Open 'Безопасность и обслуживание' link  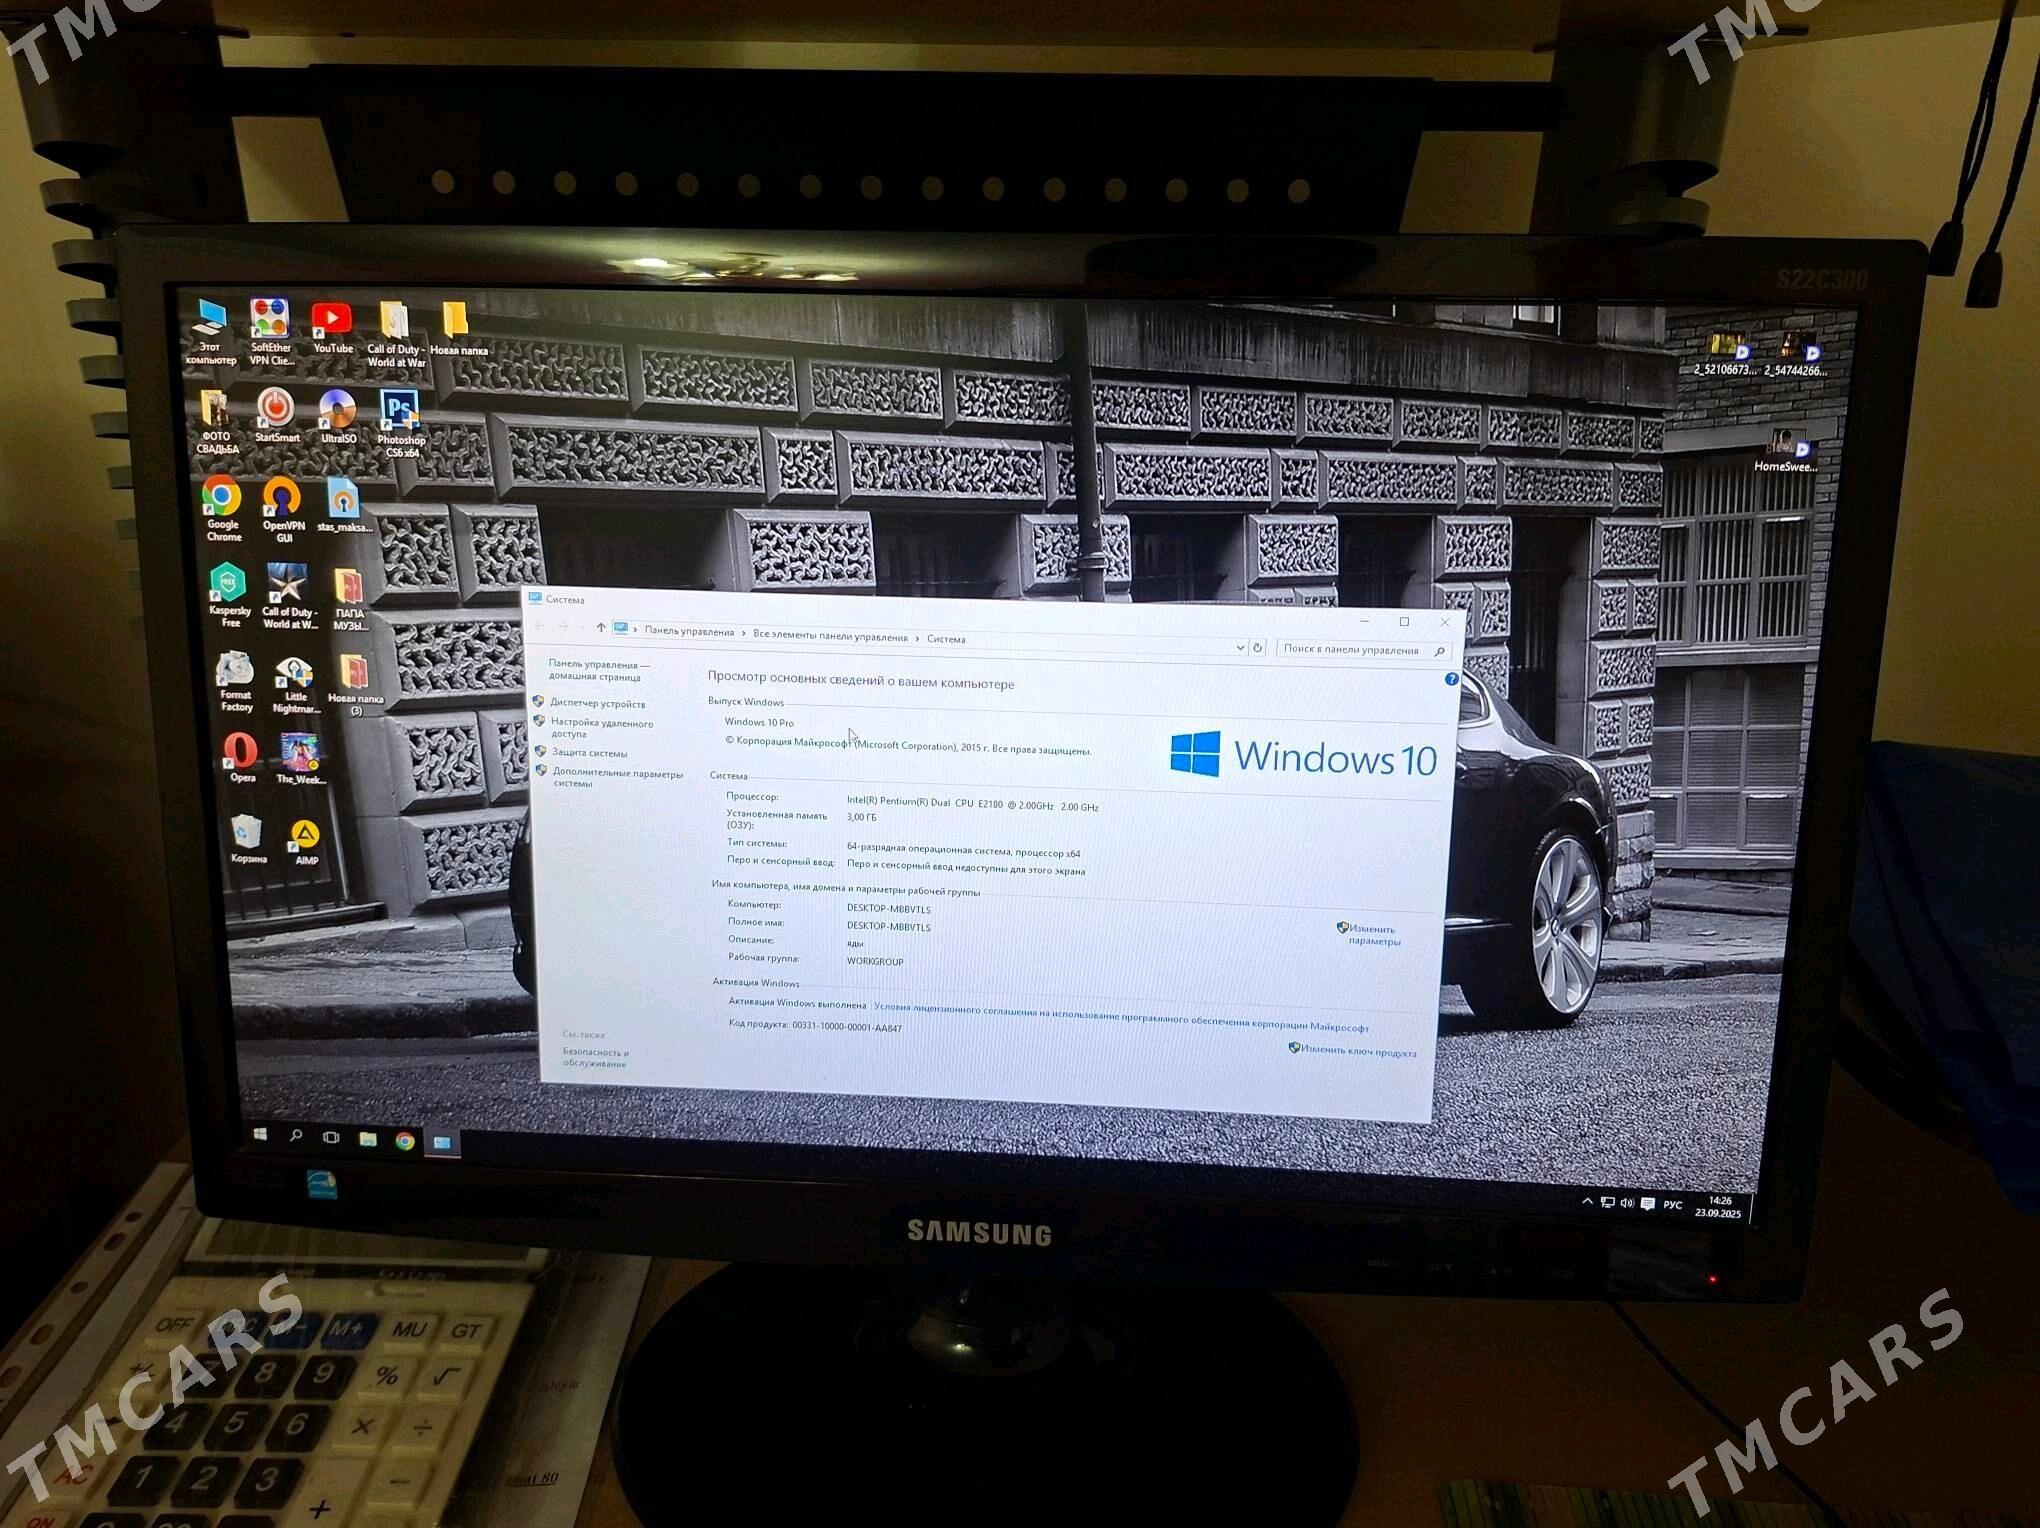tap(595, 1057)
